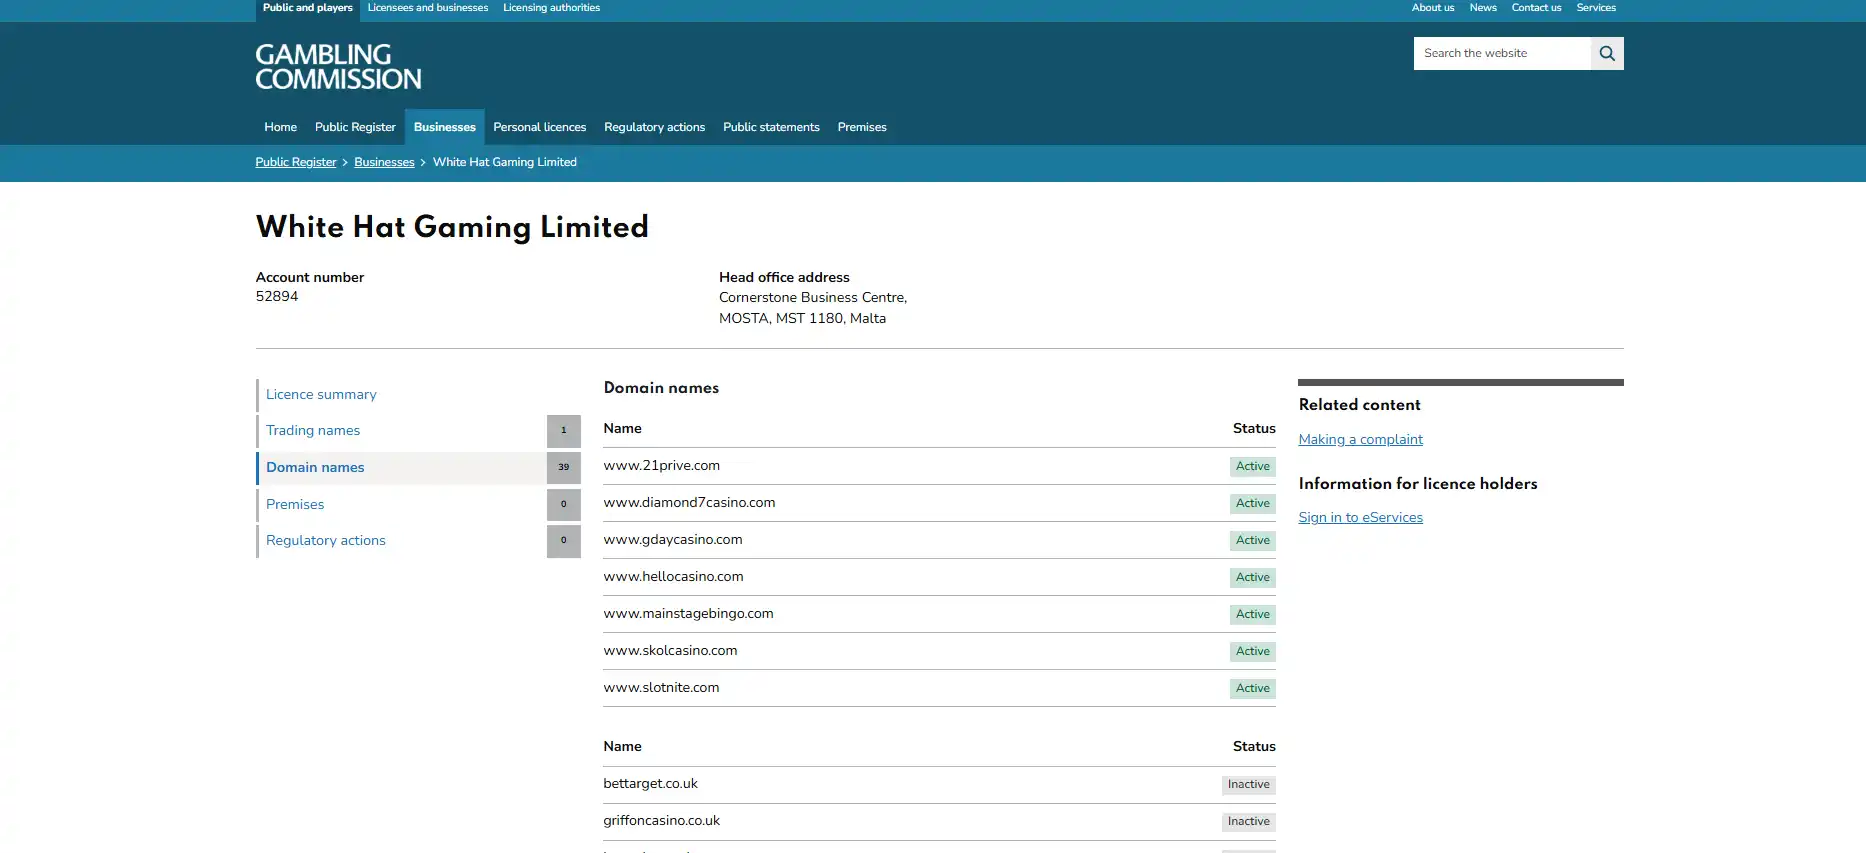Select griffoncasino.co.uk domain text
Screen dimensions: 1866x853
[x=661, y=821]
